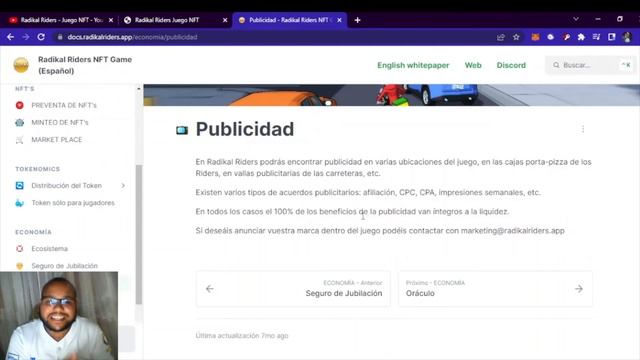
Task: Click the banner image at page top
Action: pos(391,95)
